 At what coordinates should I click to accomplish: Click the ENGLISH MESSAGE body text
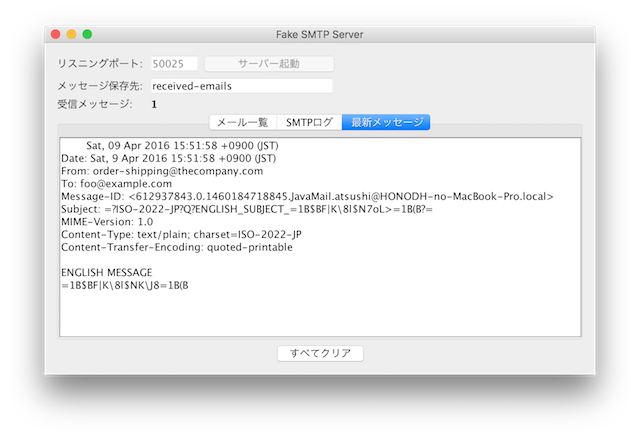[x=107, y=272]
